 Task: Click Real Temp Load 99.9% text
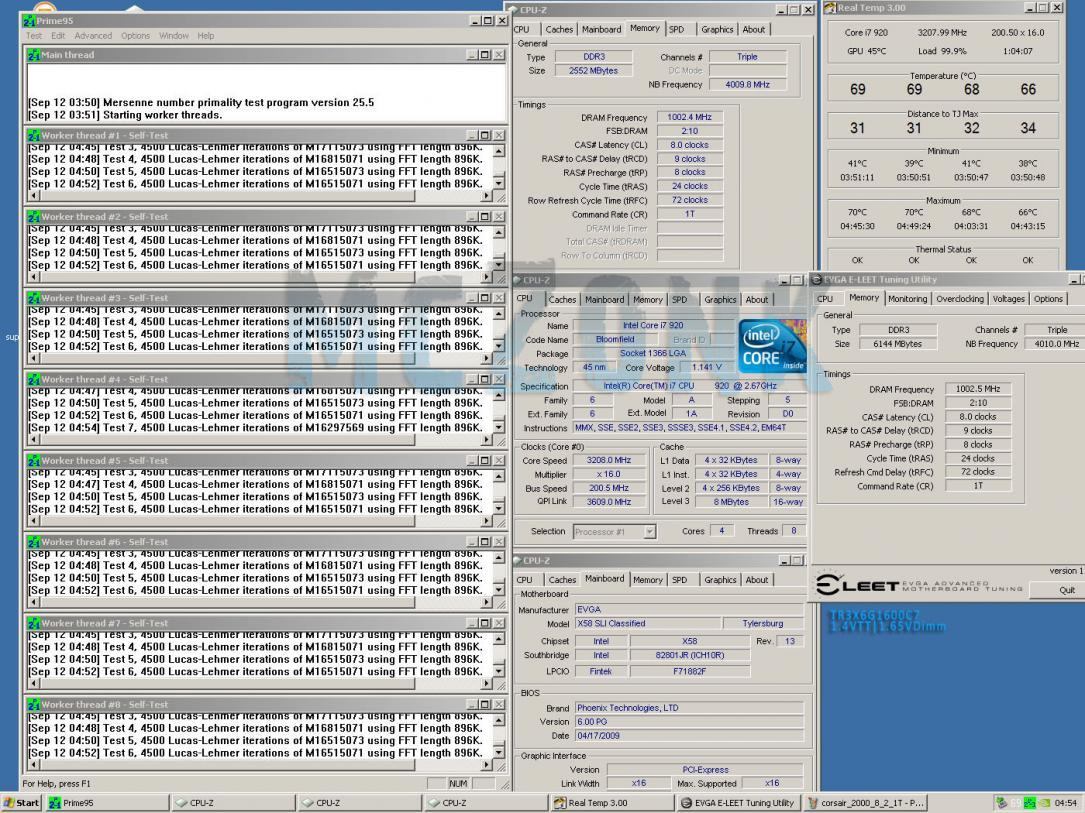coord(942,51)
